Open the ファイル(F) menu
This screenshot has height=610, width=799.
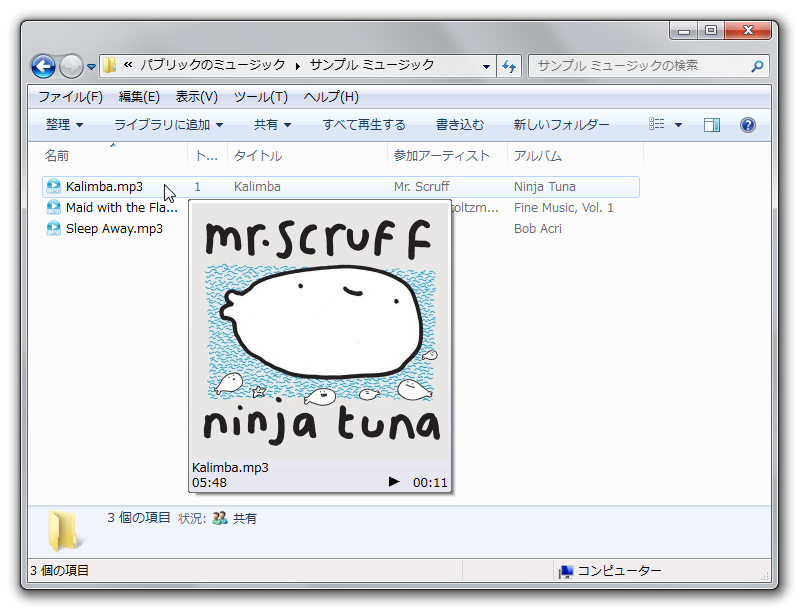pyautogui.click(x=70, y=97)
